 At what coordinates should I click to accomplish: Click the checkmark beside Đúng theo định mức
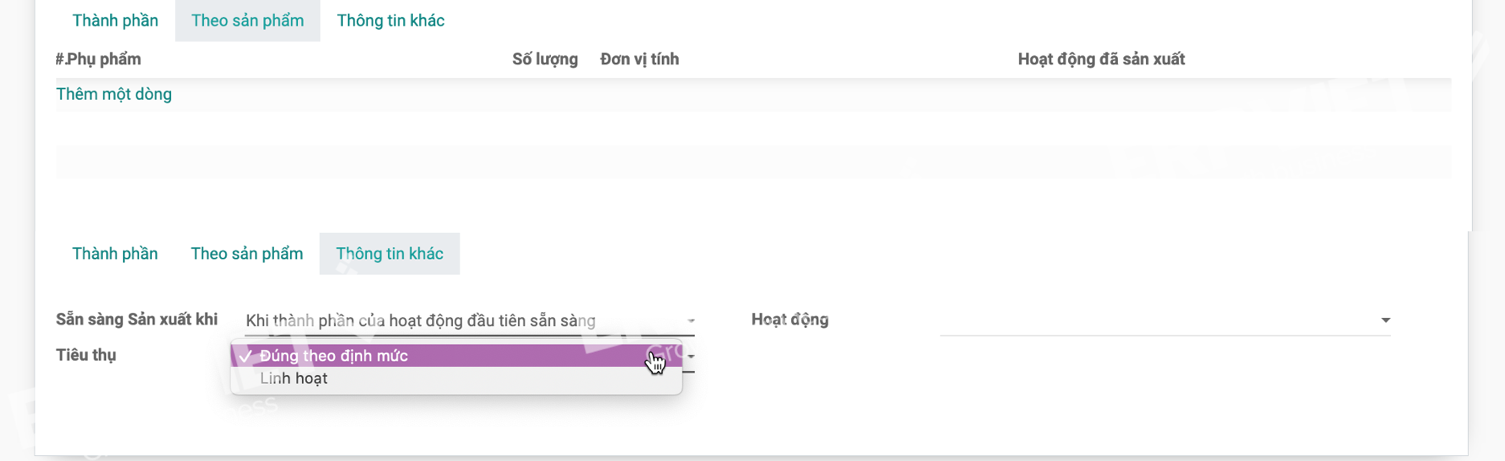tap(245, 355)
